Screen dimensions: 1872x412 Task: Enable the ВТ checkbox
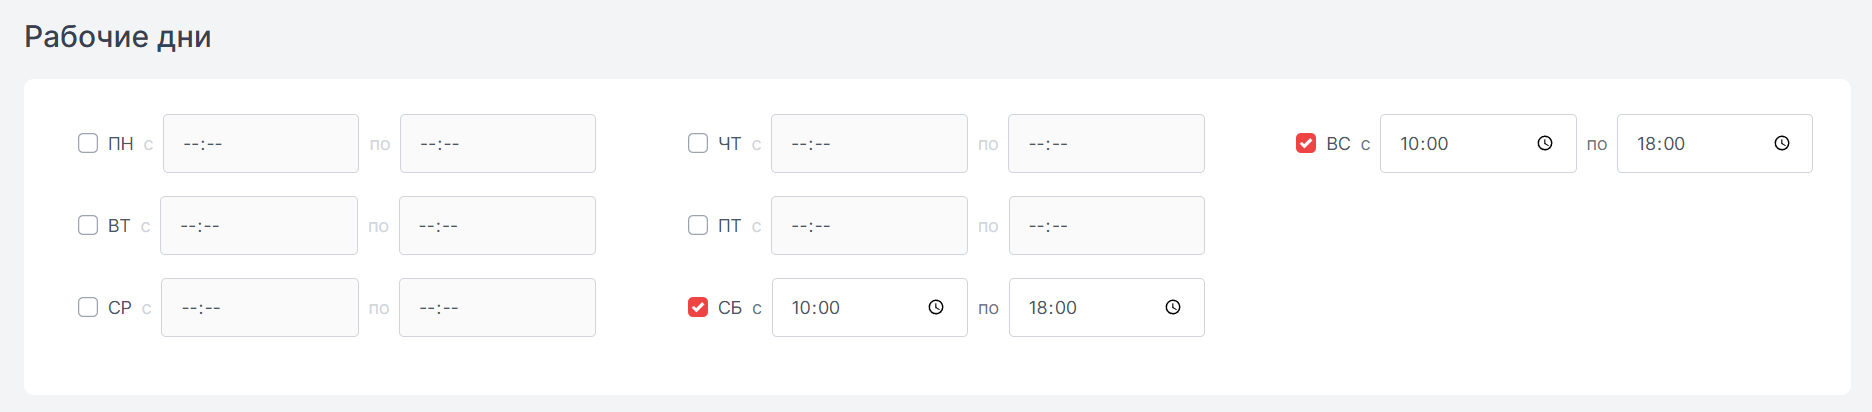(88, 225)
